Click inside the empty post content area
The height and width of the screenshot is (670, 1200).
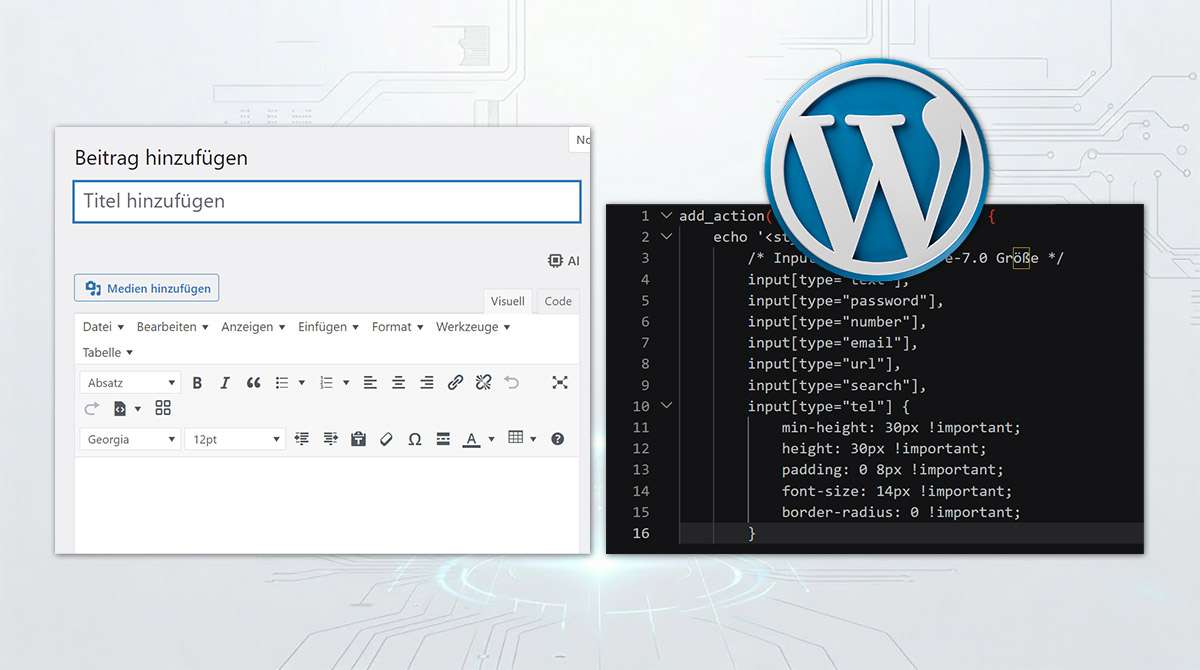(x=327, y=505)
